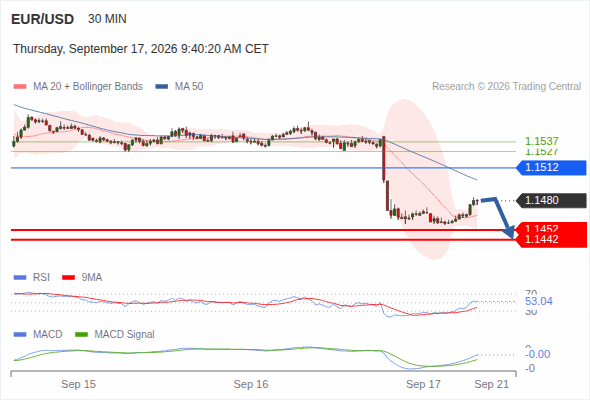This screenshot has width=590, height=400.
Task: Click the black 1.1480 current price tag
Action: (x=552, y=200)
